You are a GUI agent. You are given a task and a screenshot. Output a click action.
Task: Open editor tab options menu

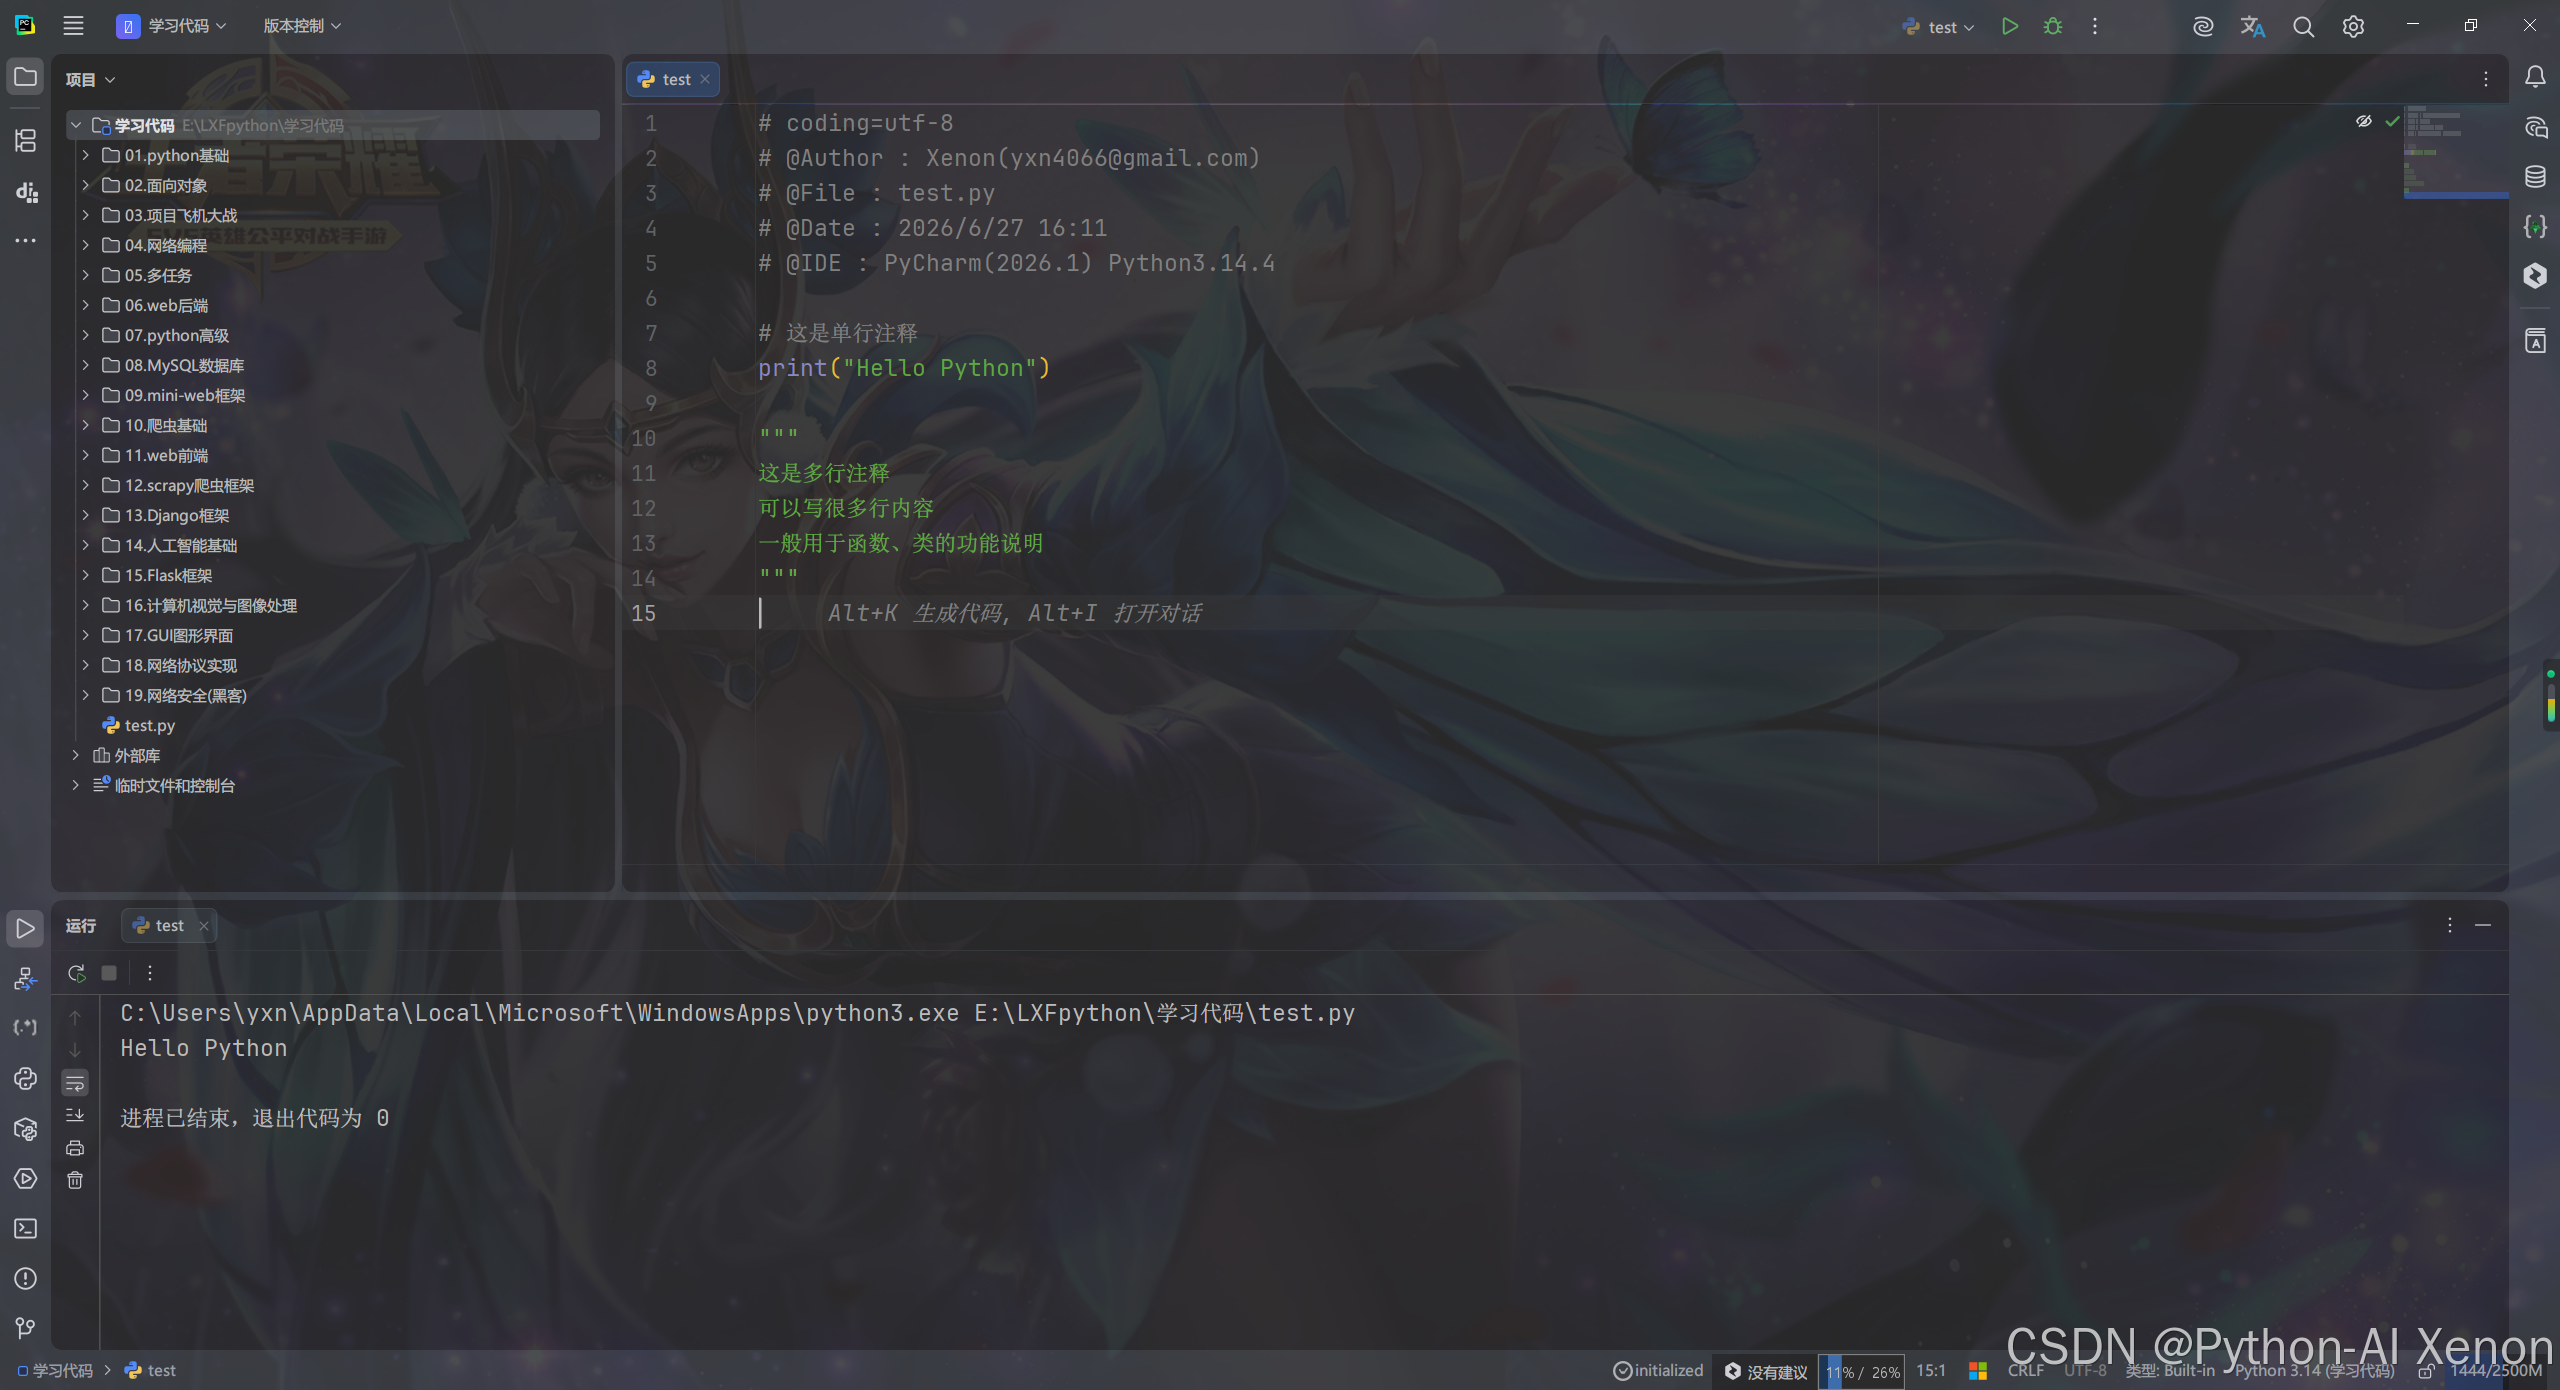(x=2486, y=79)
